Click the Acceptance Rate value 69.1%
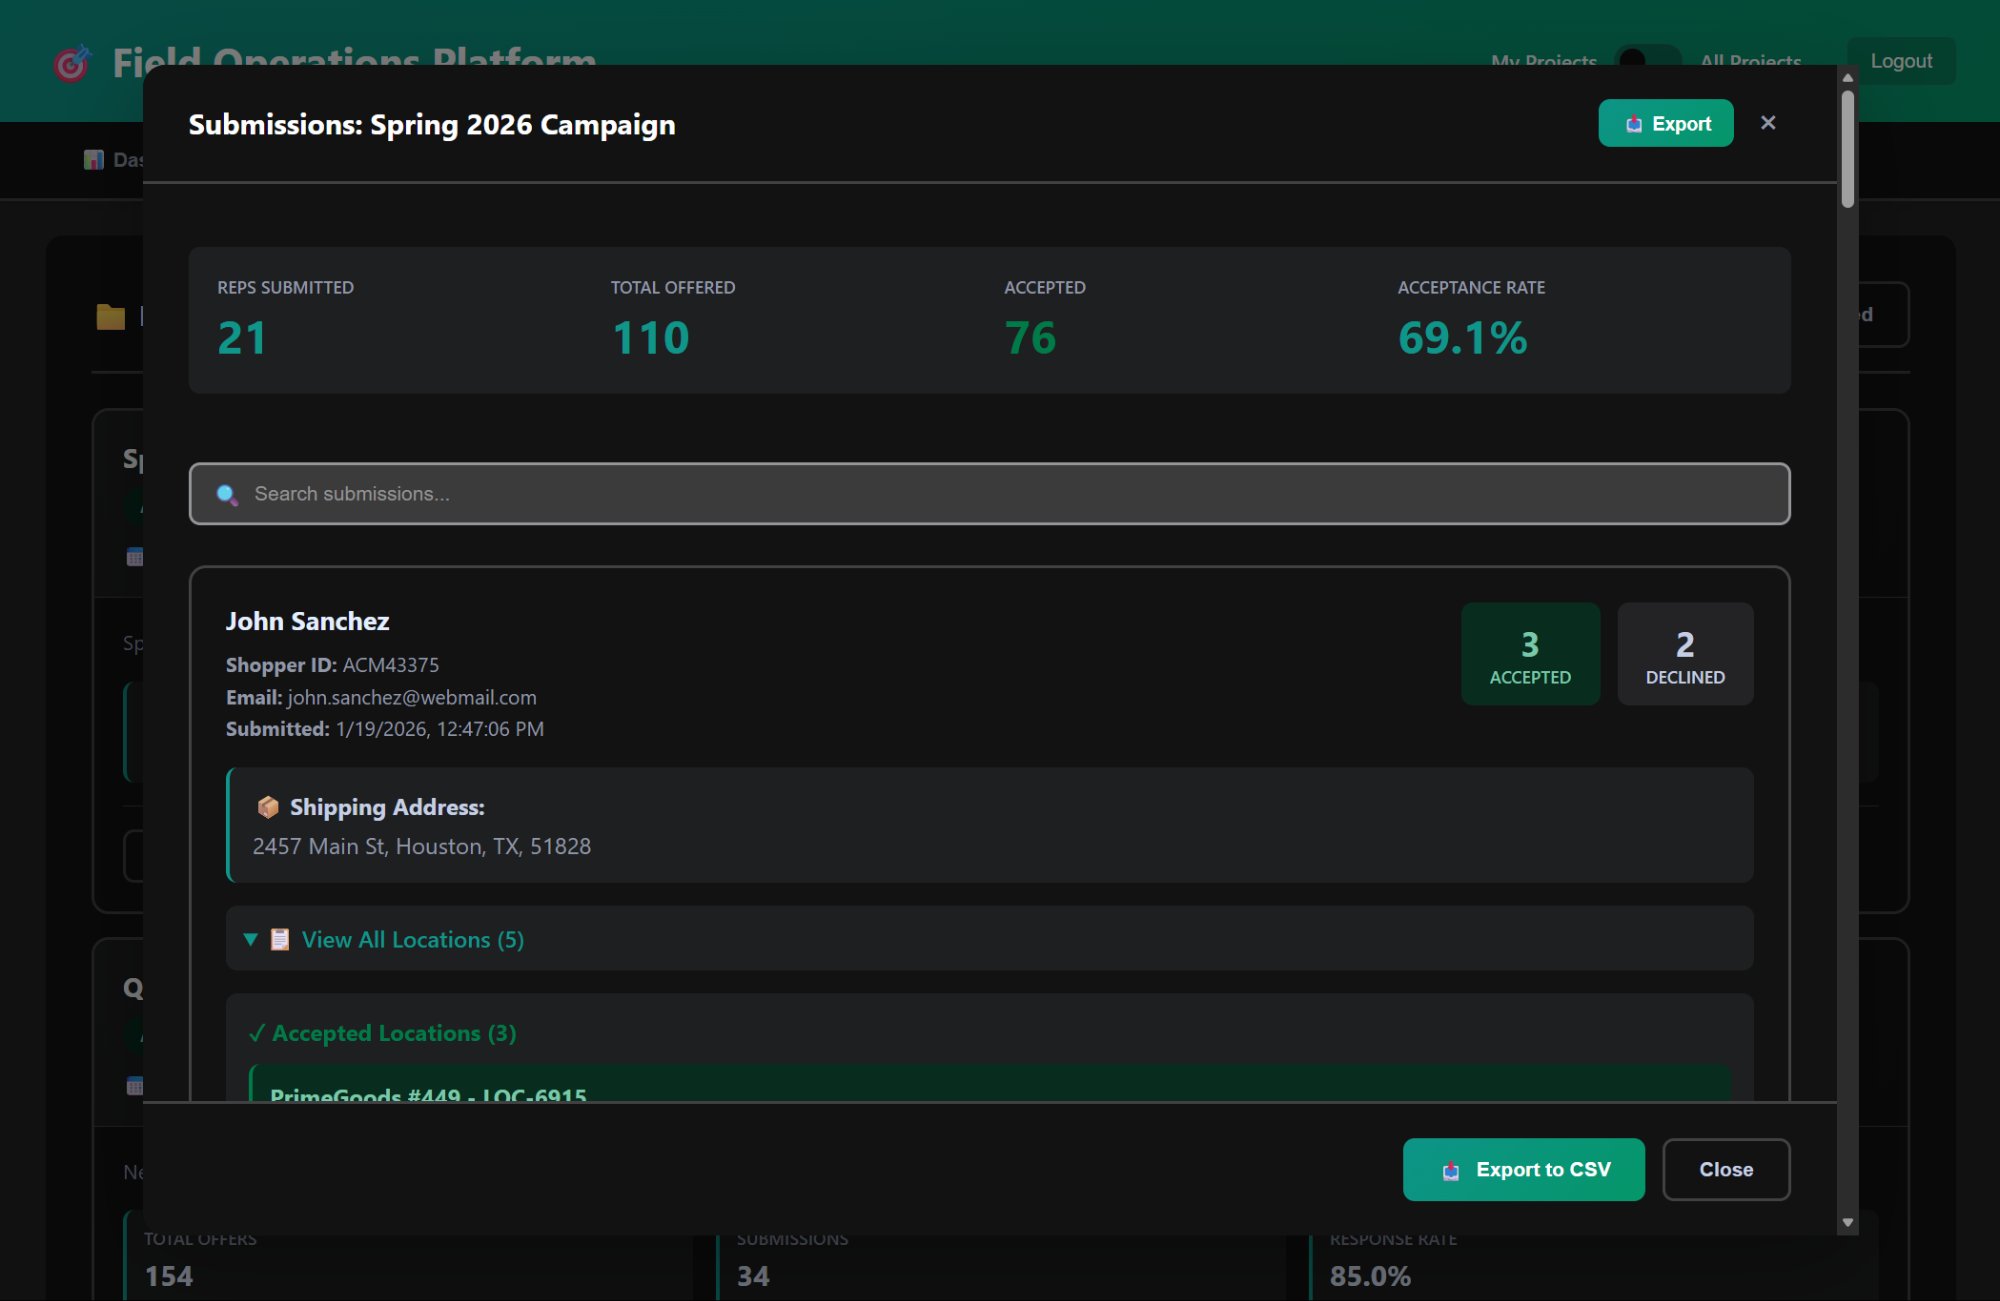 (x=1462, y=338)
